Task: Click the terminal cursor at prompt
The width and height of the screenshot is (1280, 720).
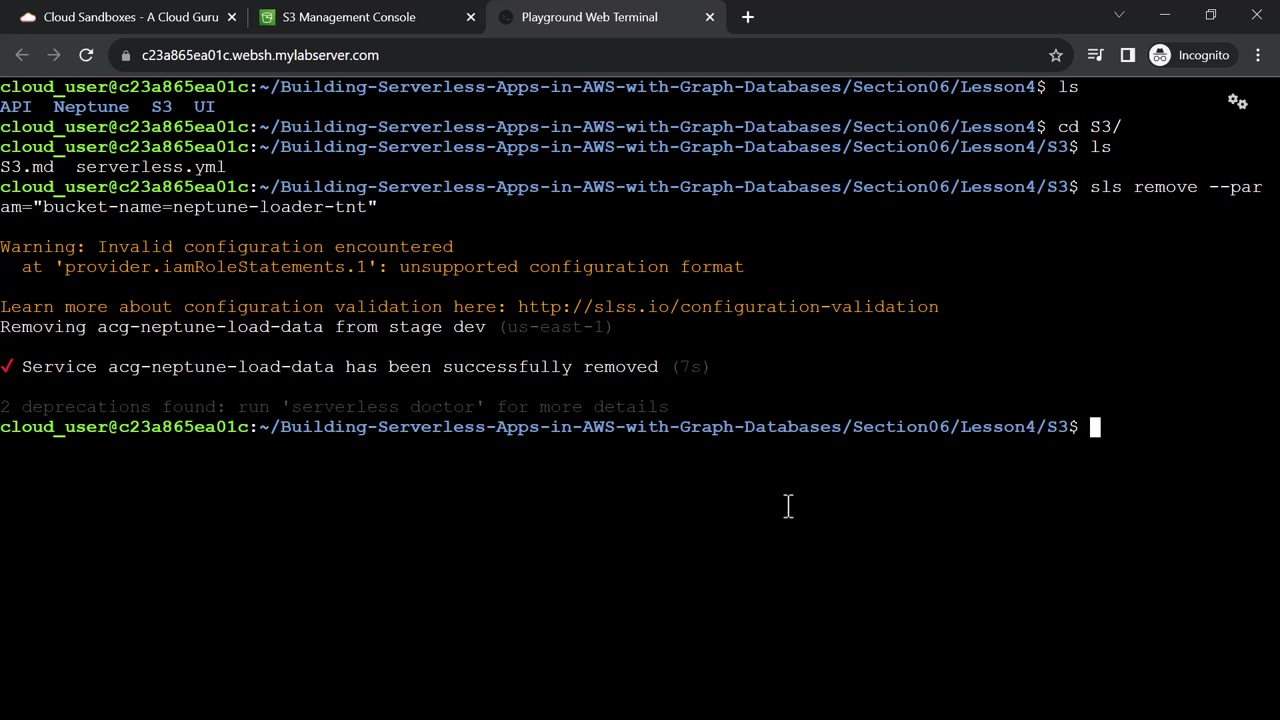Action: coord(1095,427)
